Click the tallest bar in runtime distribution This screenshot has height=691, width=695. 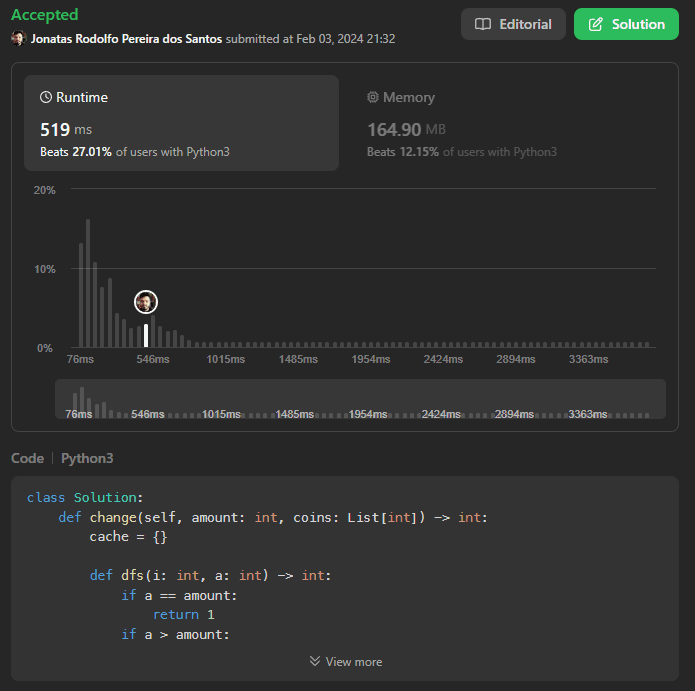88,284
